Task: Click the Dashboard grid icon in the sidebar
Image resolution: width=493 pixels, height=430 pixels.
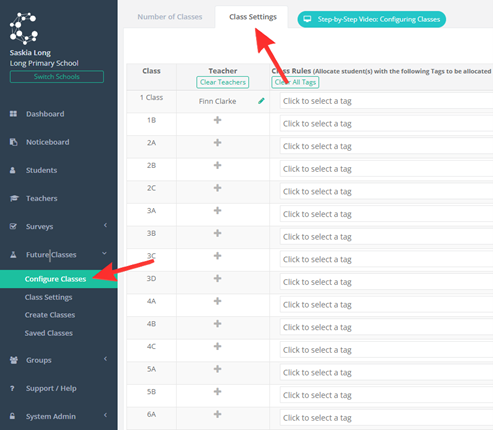Action: pos(13,114)
